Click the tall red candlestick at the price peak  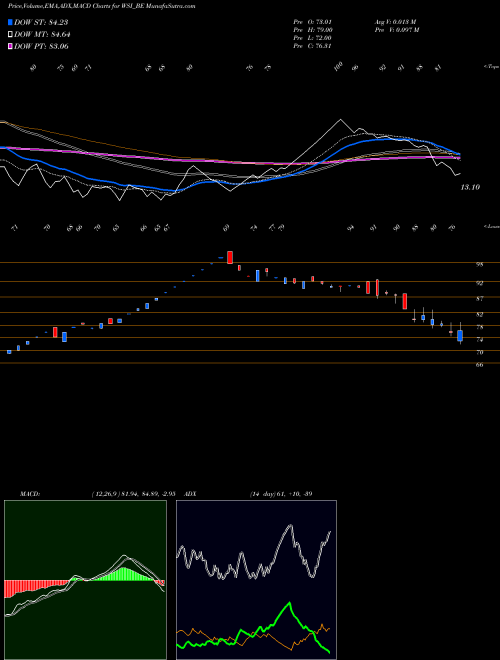pyautogui.click(x=230, y=257)
